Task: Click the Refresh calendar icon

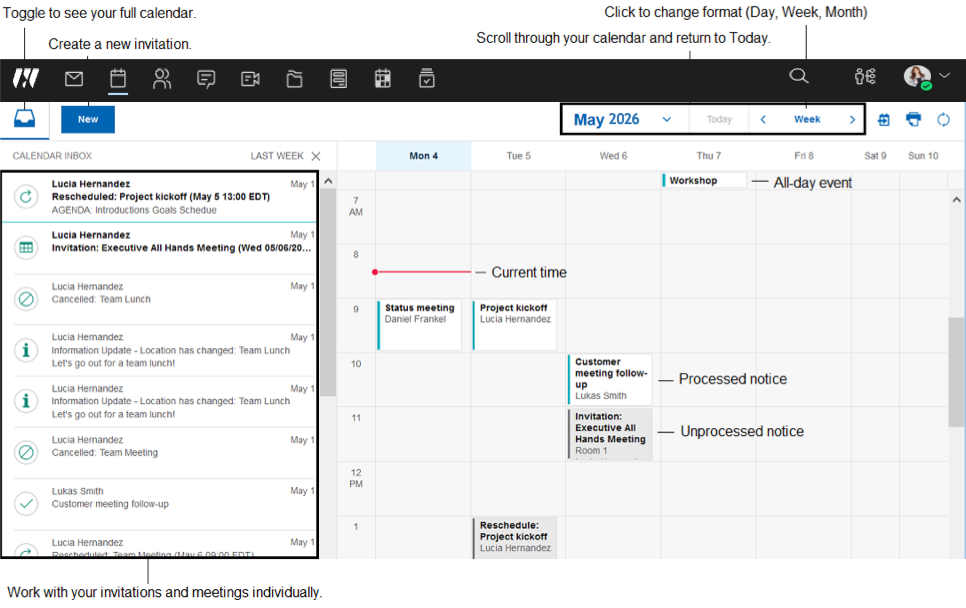Action: coord(943,120)
